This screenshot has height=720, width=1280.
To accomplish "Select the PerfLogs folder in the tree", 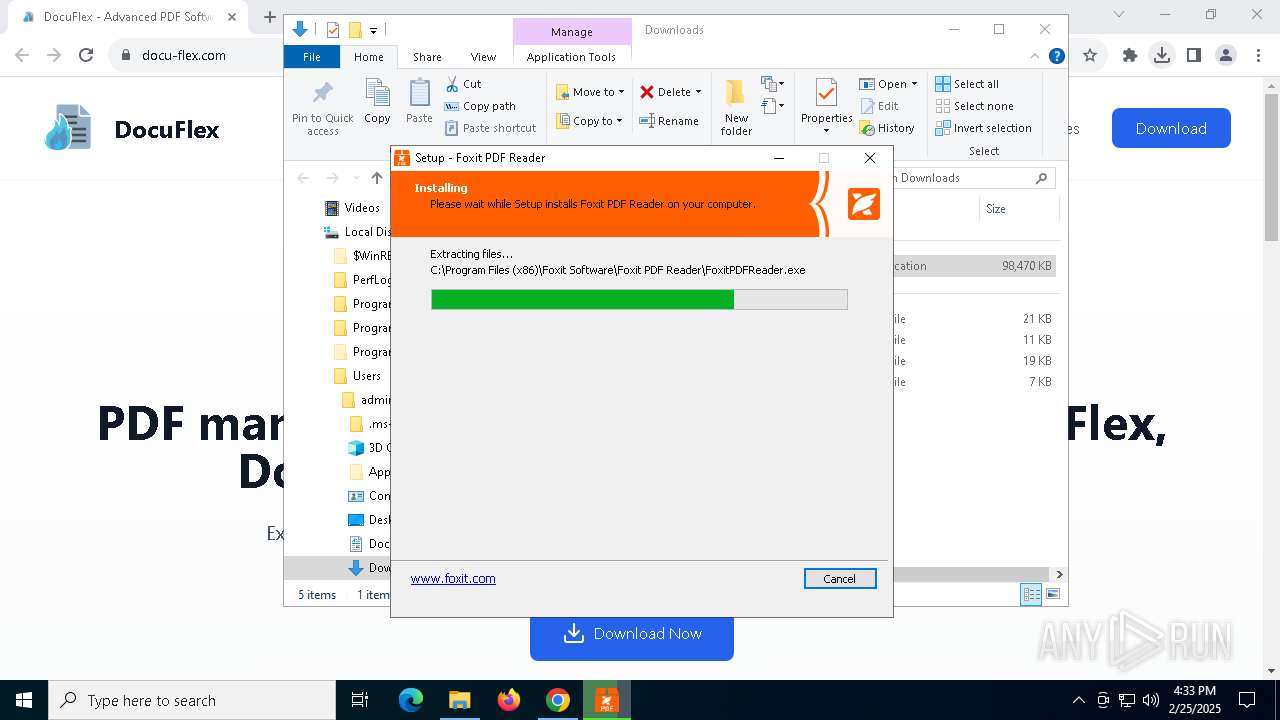I will [x=361, y=280].
